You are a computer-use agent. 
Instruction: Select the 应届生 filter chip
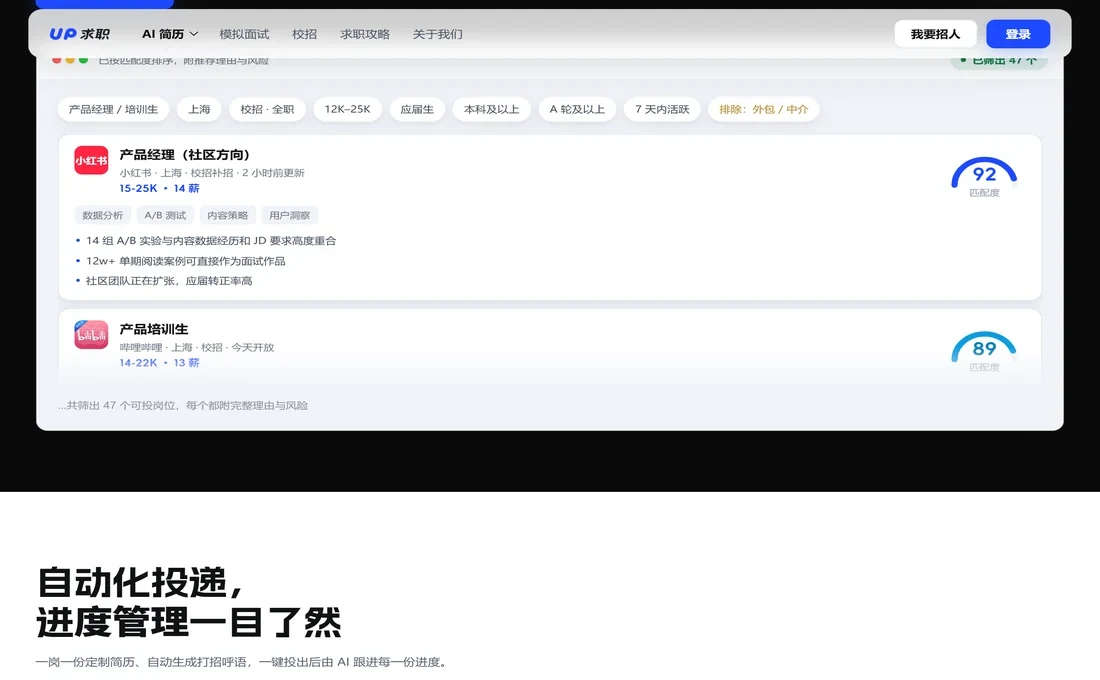[x=417, y=109]
